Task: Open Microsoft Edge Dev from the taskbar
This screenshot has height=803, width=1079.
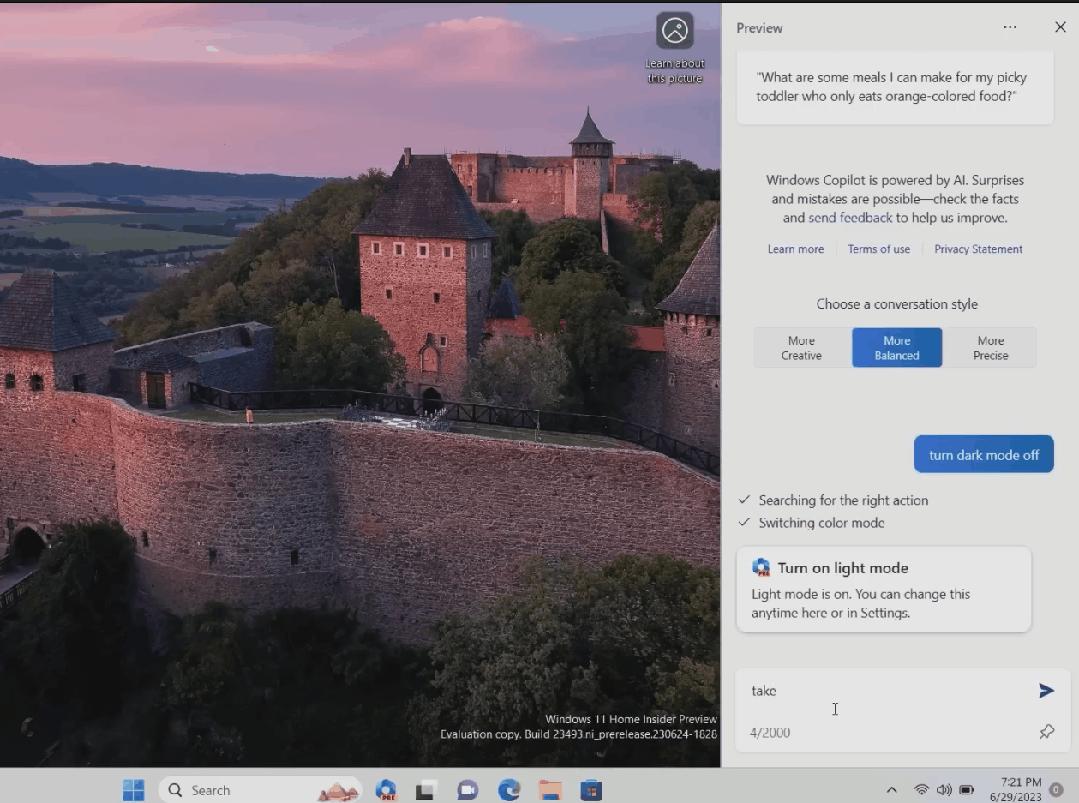Action: 385,790
